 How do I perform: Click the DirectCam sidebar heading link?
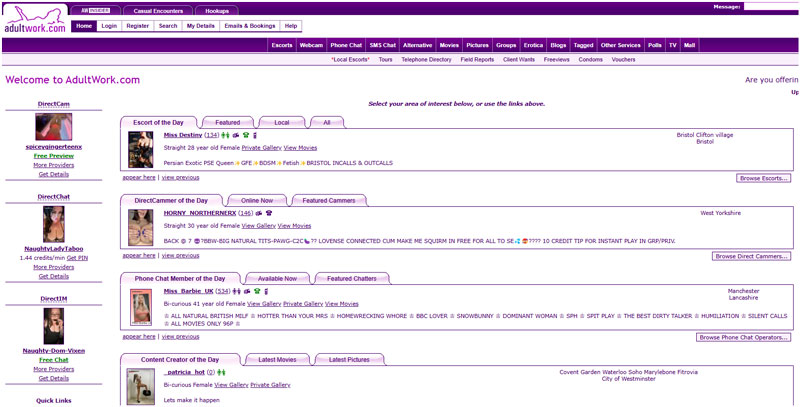[x=54, y=104]
